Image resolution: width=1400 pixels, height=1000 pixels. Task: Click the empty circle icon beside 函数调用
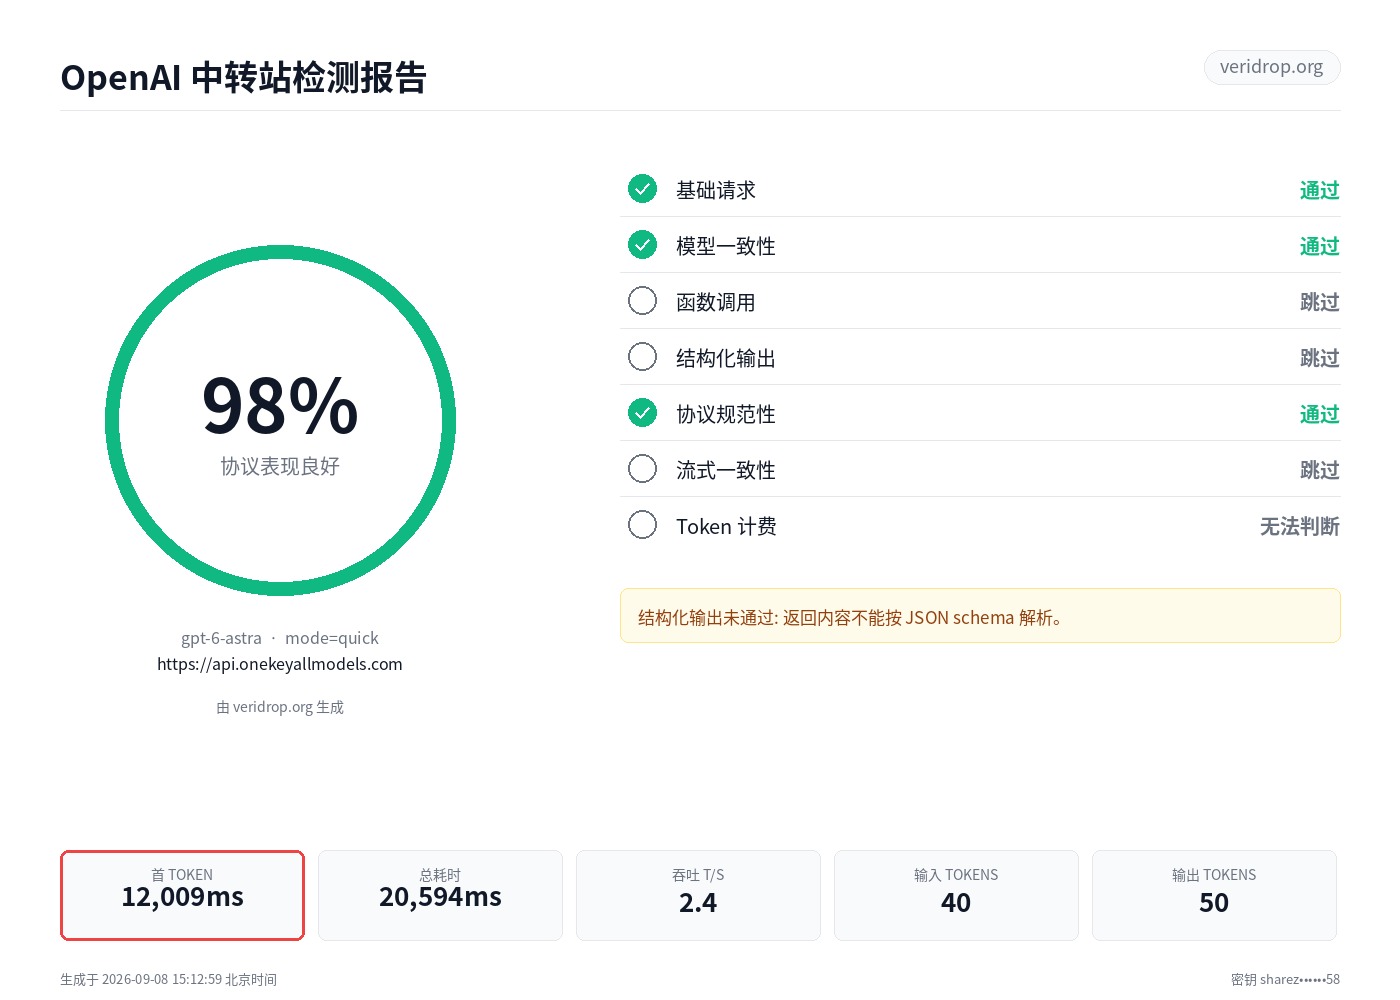642,300
